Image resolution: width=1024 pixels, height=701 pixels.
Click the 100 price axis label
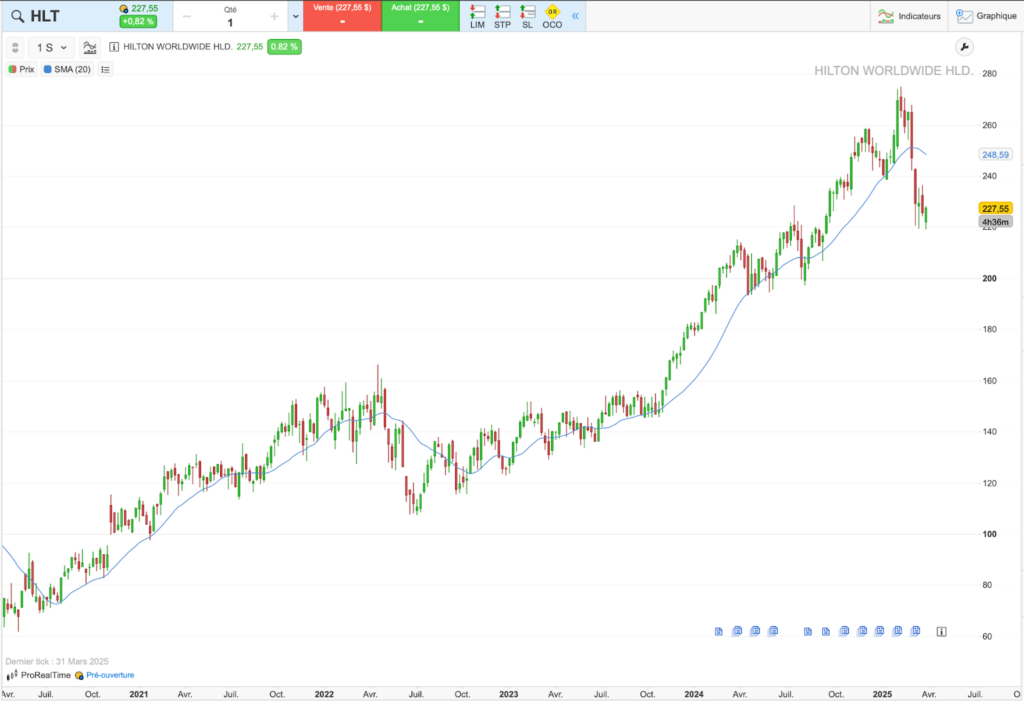coord(989,534)
